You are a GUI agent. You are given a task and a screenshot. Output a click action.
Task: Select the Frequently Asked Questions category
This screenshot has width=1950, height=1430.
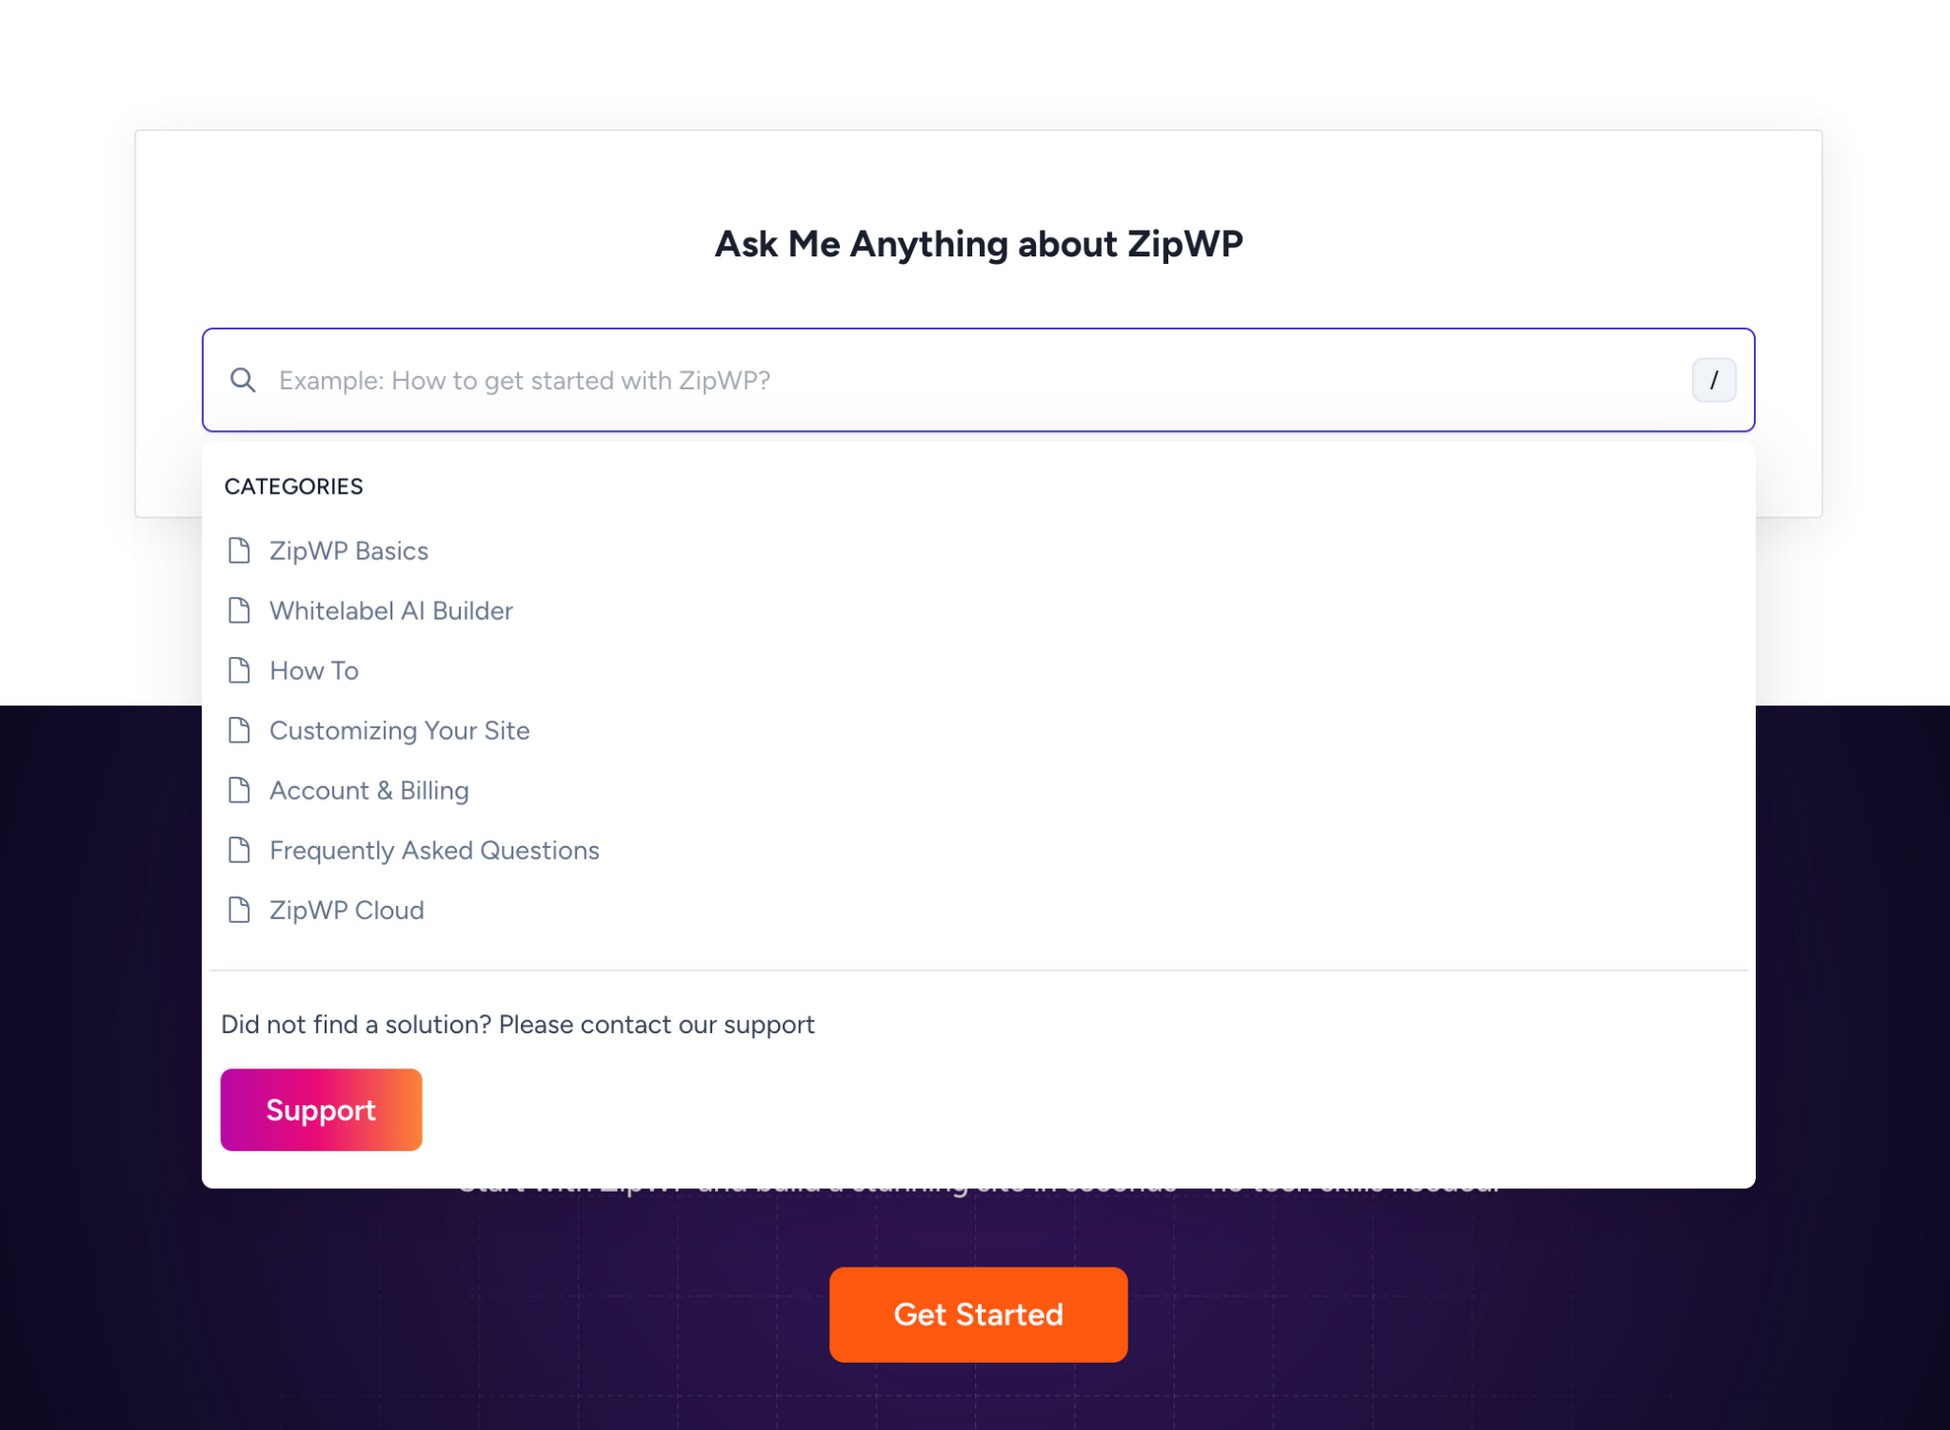[434, 850]
